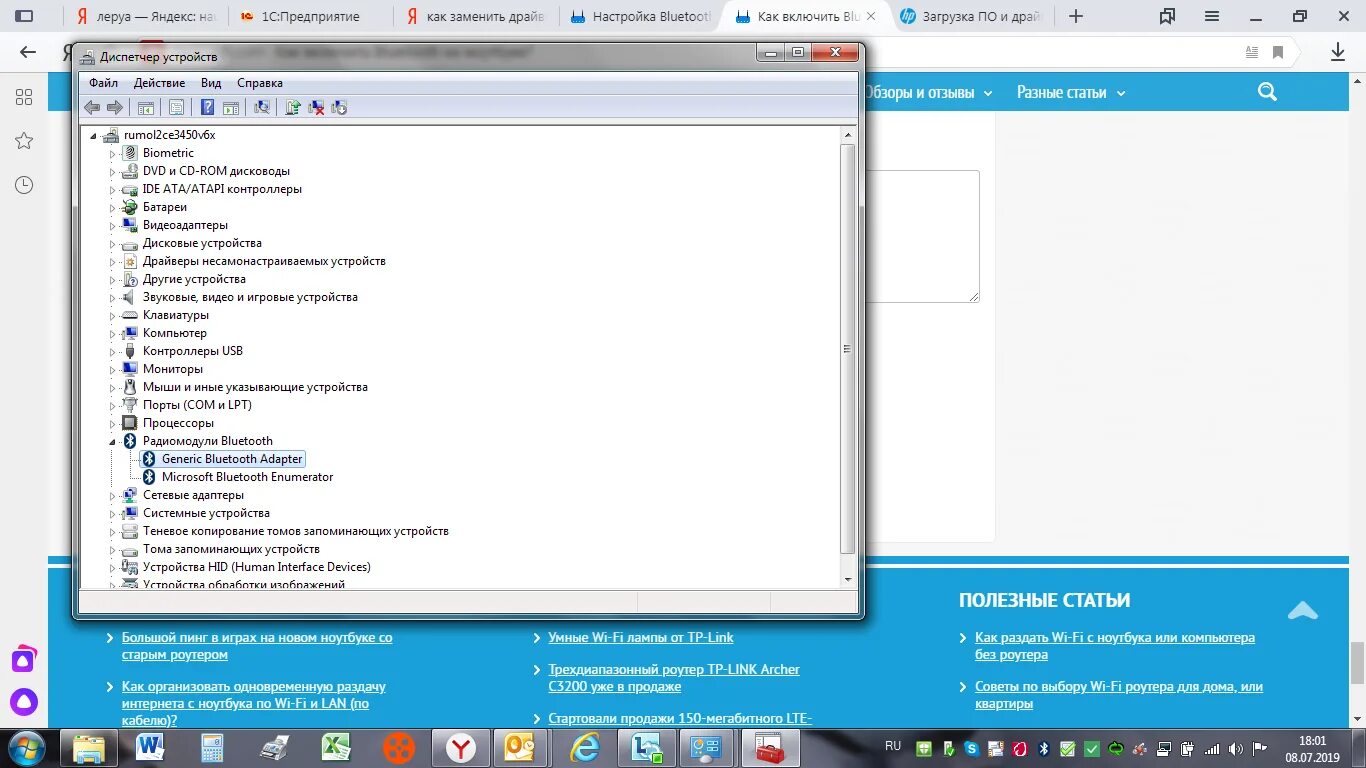Click the Device Manager scrollbar down arrow
The image size is (1366, 768).
[848, 578]
